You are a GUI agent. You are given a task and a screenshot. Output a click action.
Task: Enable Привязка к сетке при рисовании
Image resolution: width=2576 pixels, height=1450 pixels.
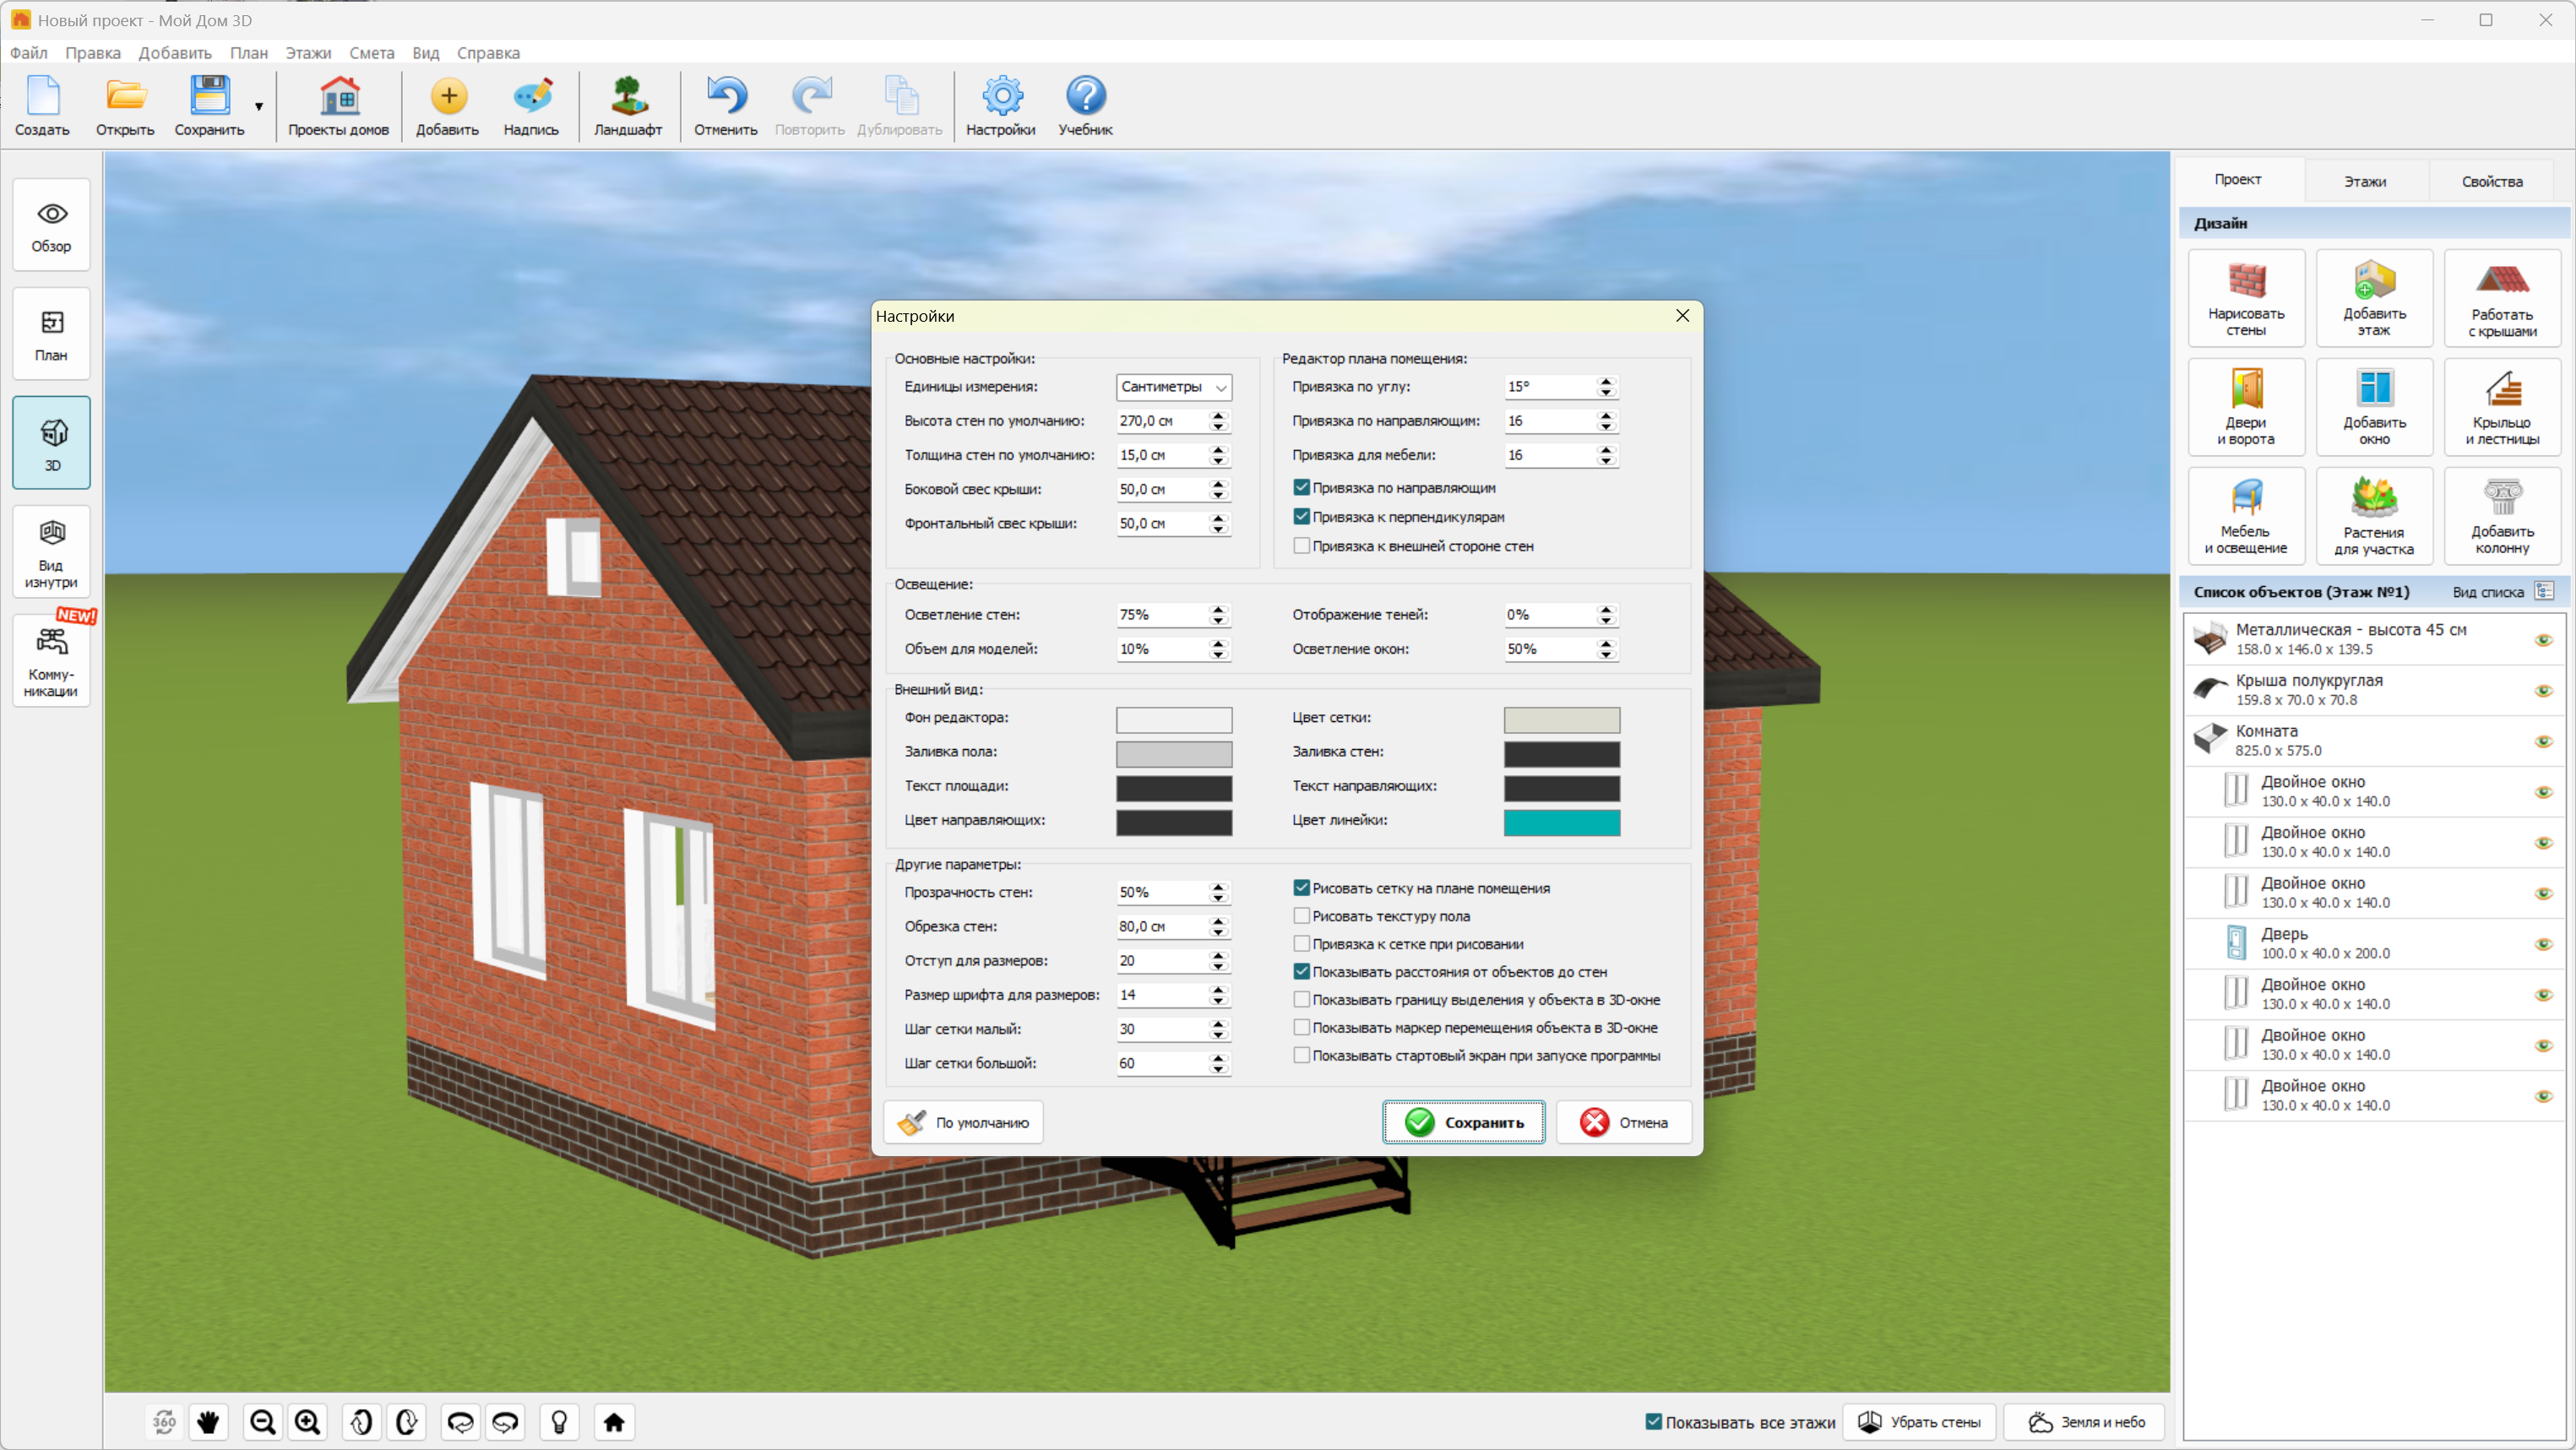[1301, 944]
